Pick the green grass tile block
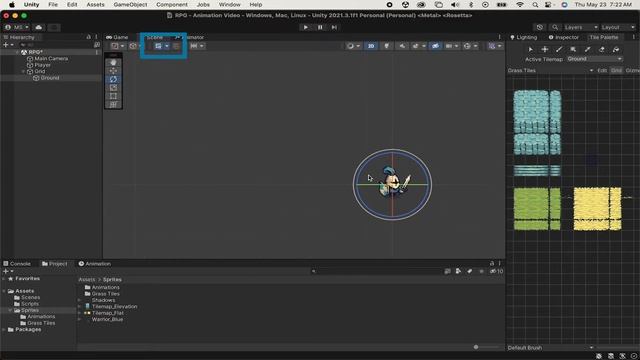 (537, 209)
